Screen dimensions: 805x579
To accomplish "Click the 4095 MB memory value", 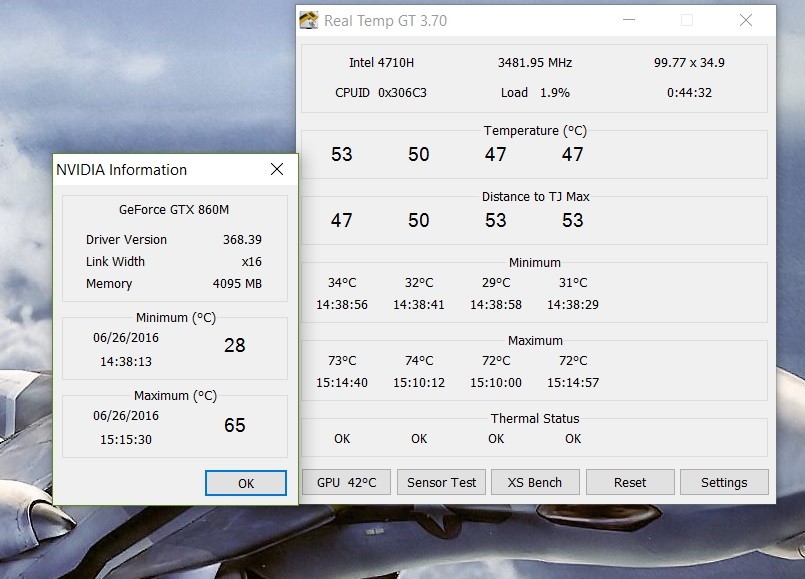I will click(237, 284).
